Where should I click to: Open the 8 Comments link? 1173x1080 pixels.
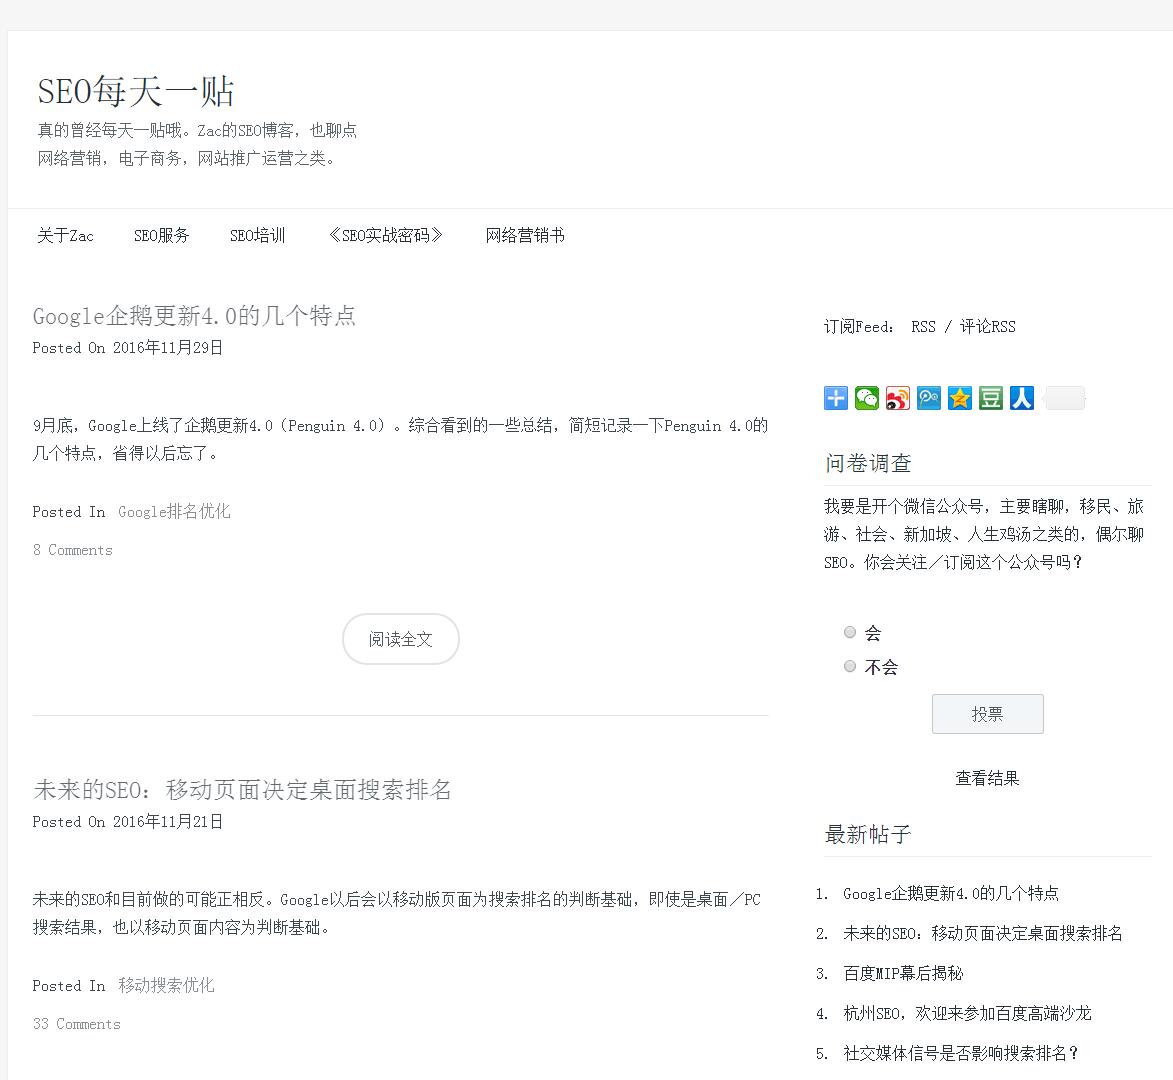pyautogui.click(x=73, y=550)
